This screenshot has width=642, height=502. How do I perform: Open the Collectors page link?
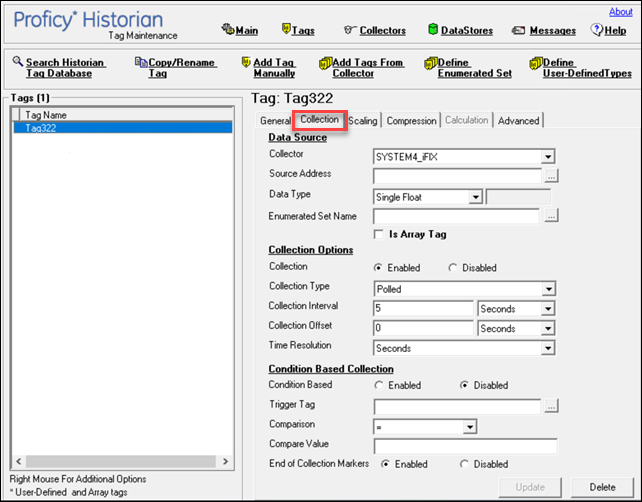(x=382, y=30)
